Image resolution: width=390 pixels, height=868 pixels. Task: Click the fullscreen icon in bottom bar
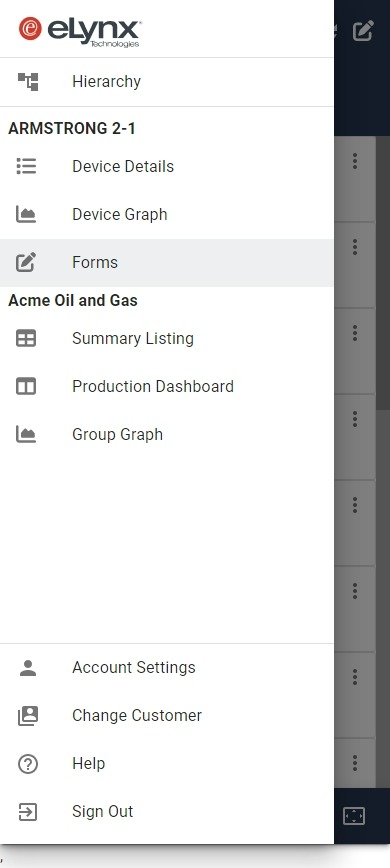[353, 816]
